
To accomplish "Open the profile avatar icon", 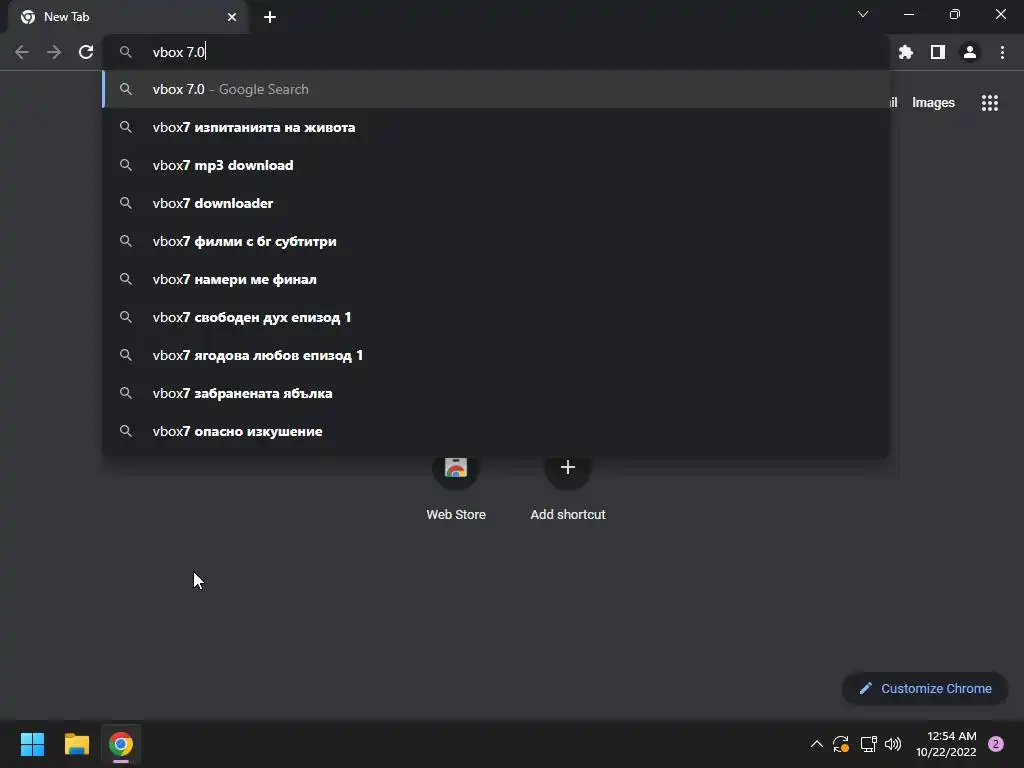I will click(970, 52).
